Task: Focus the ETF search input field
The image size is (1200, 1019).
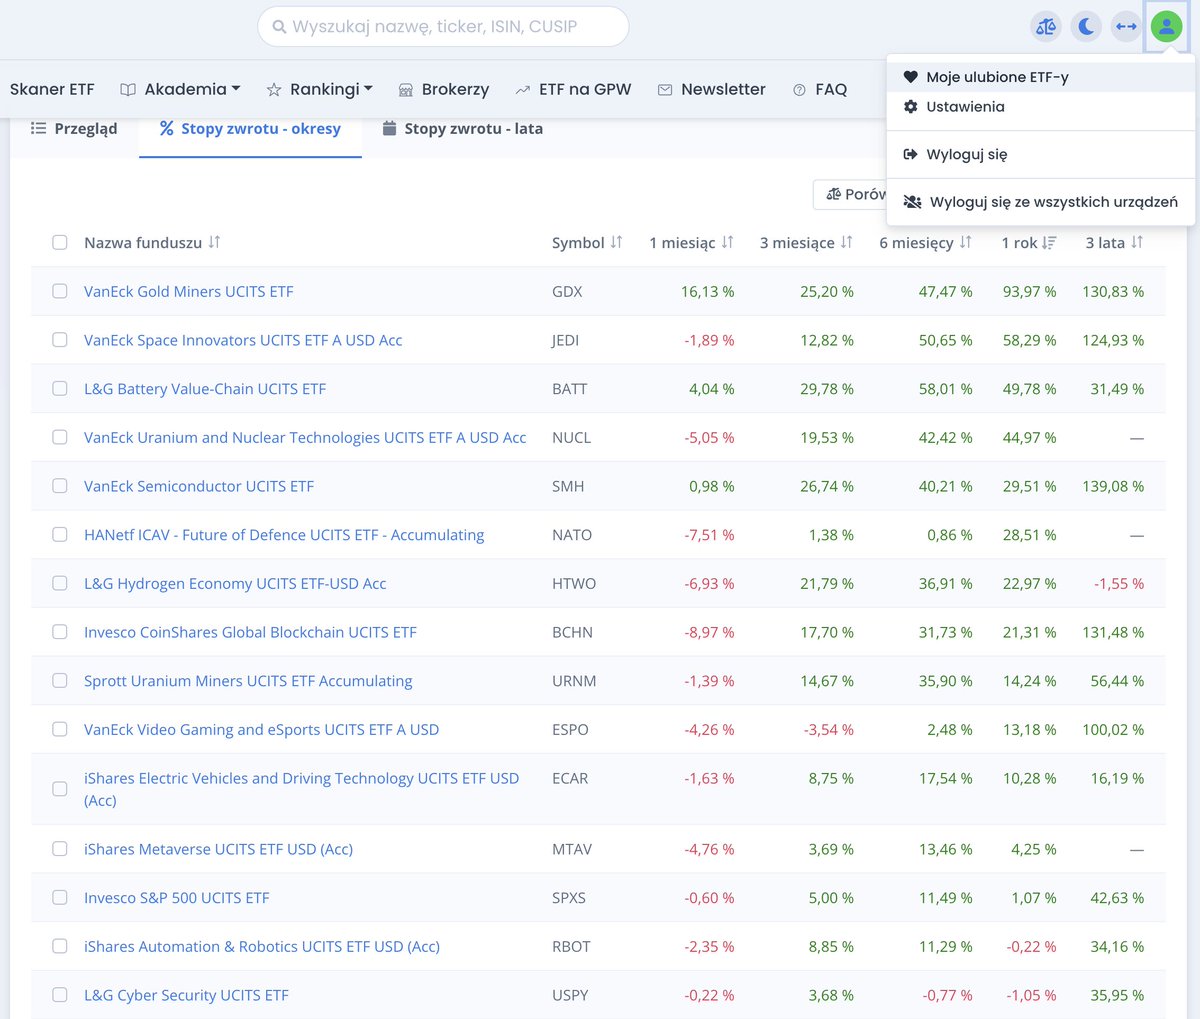Action: click(x=443, y=27)
